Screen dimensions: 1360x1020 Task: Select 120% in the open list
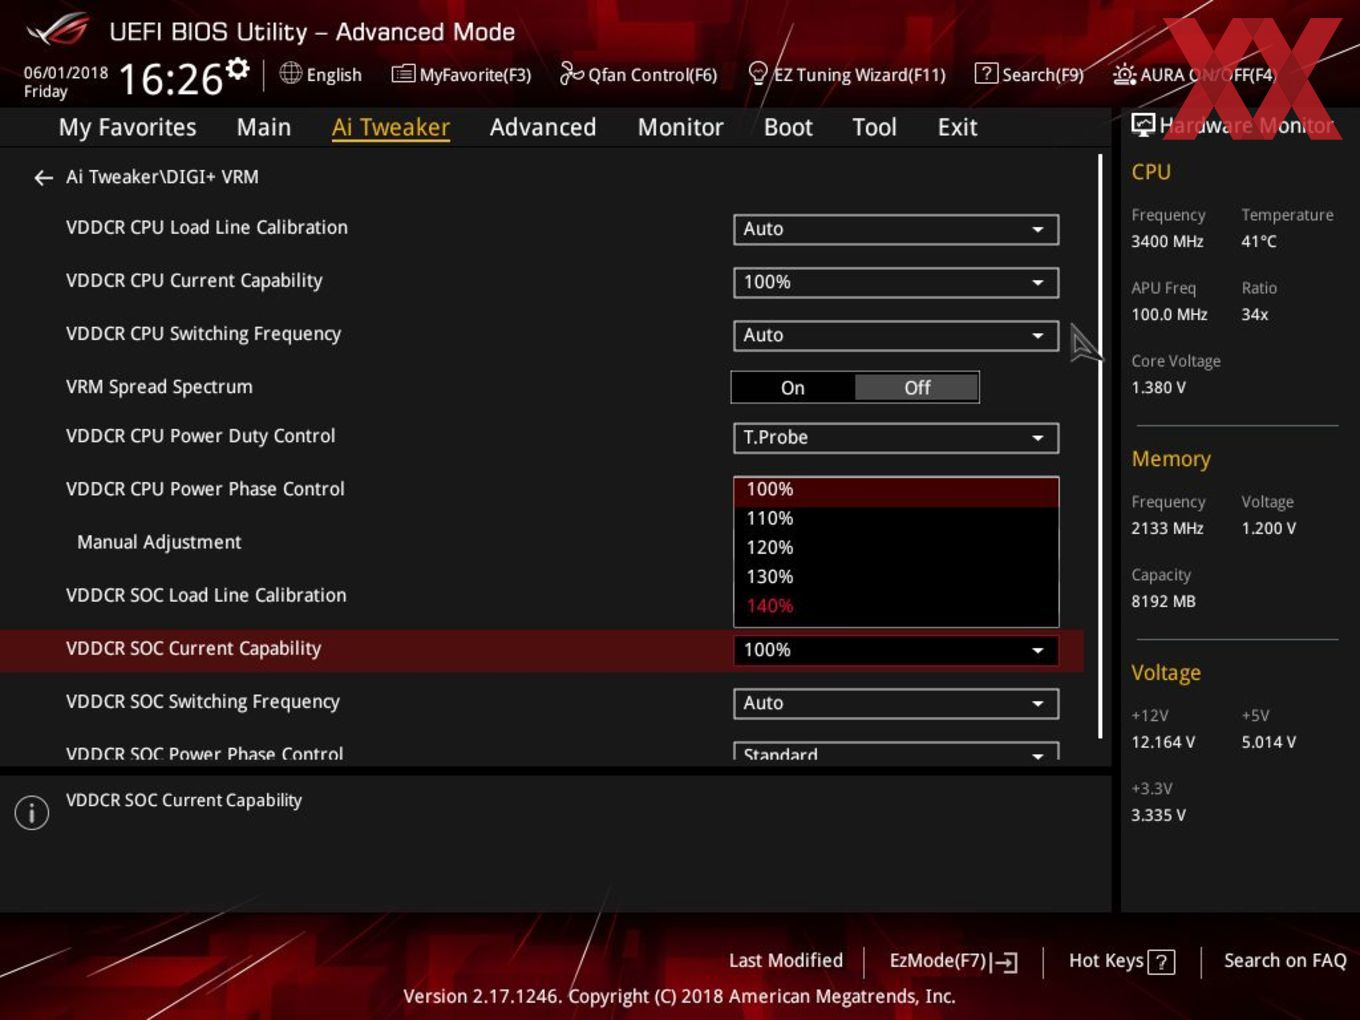[x=895, y=548]
